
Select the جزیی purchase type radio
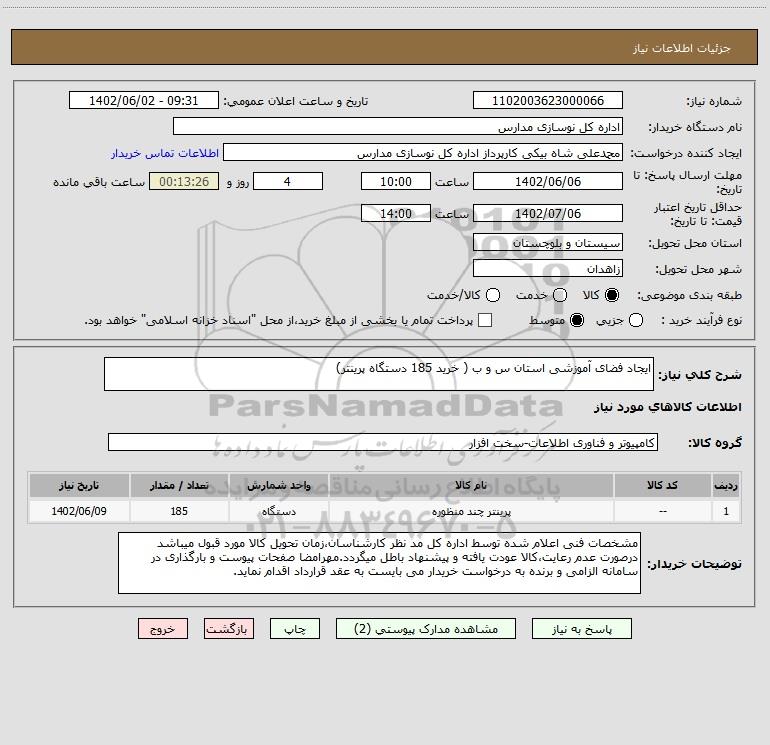point(636,320)
